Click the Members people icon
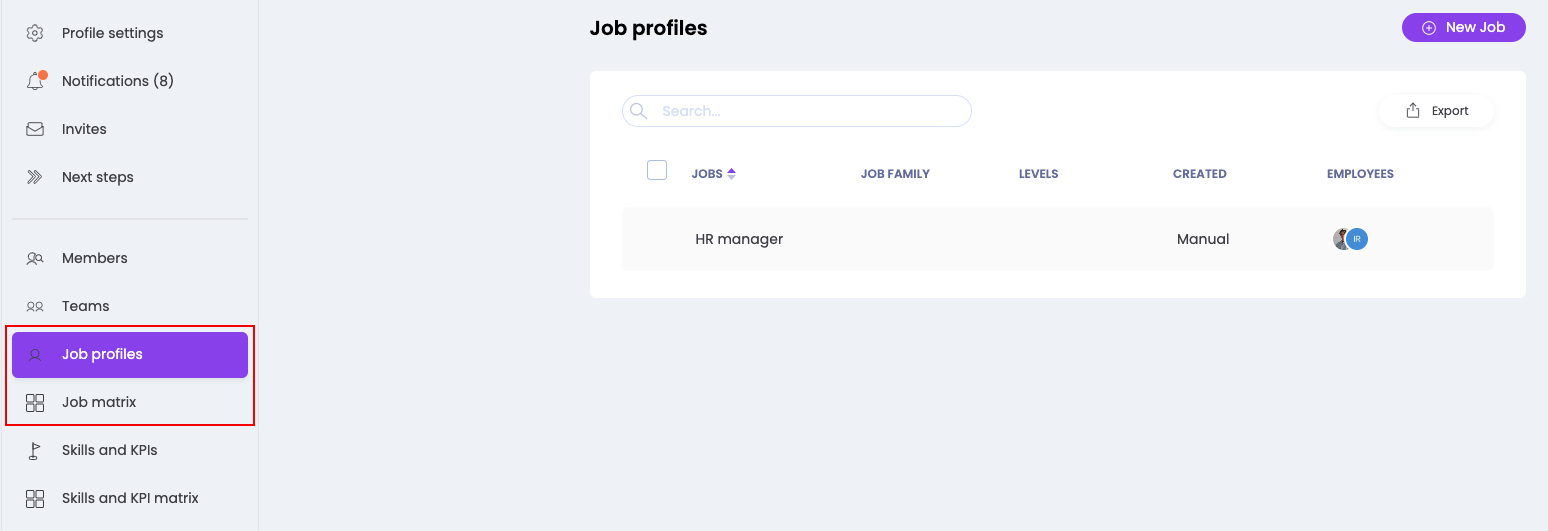 tap(35, 258)
